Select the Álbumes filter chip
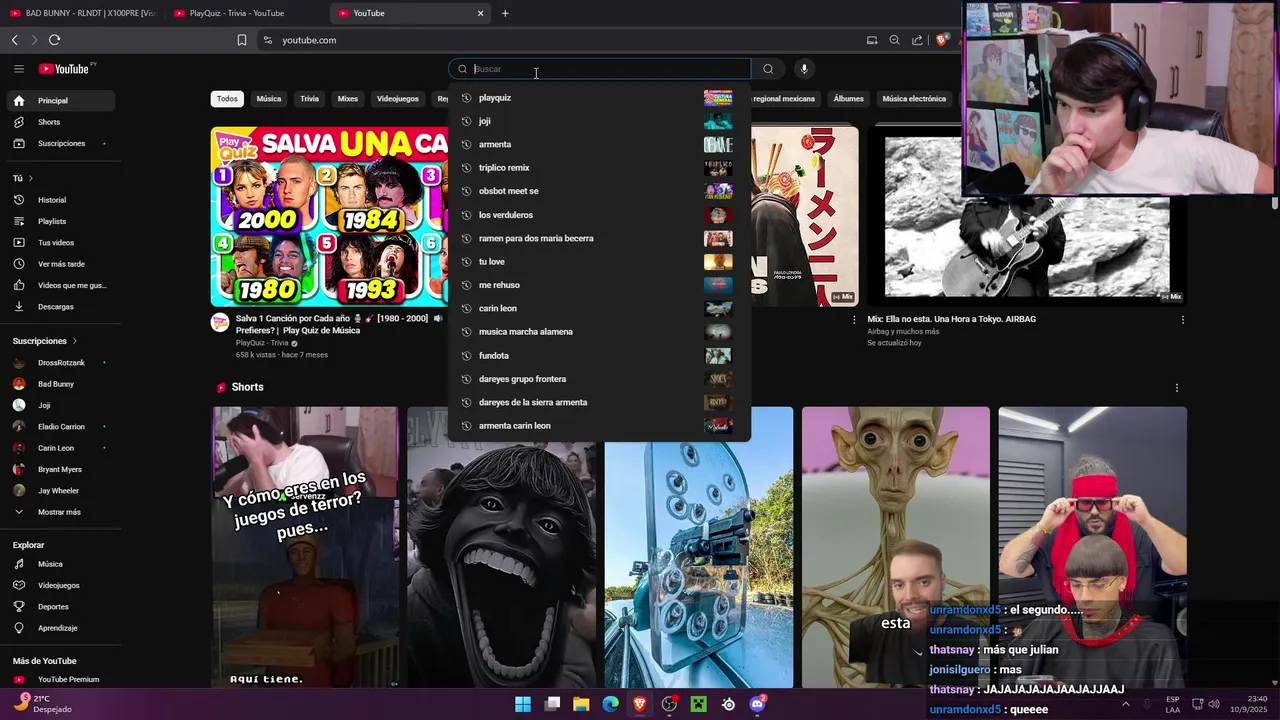The height and width of the screenshot is (720, 1280). coord(848,99)
